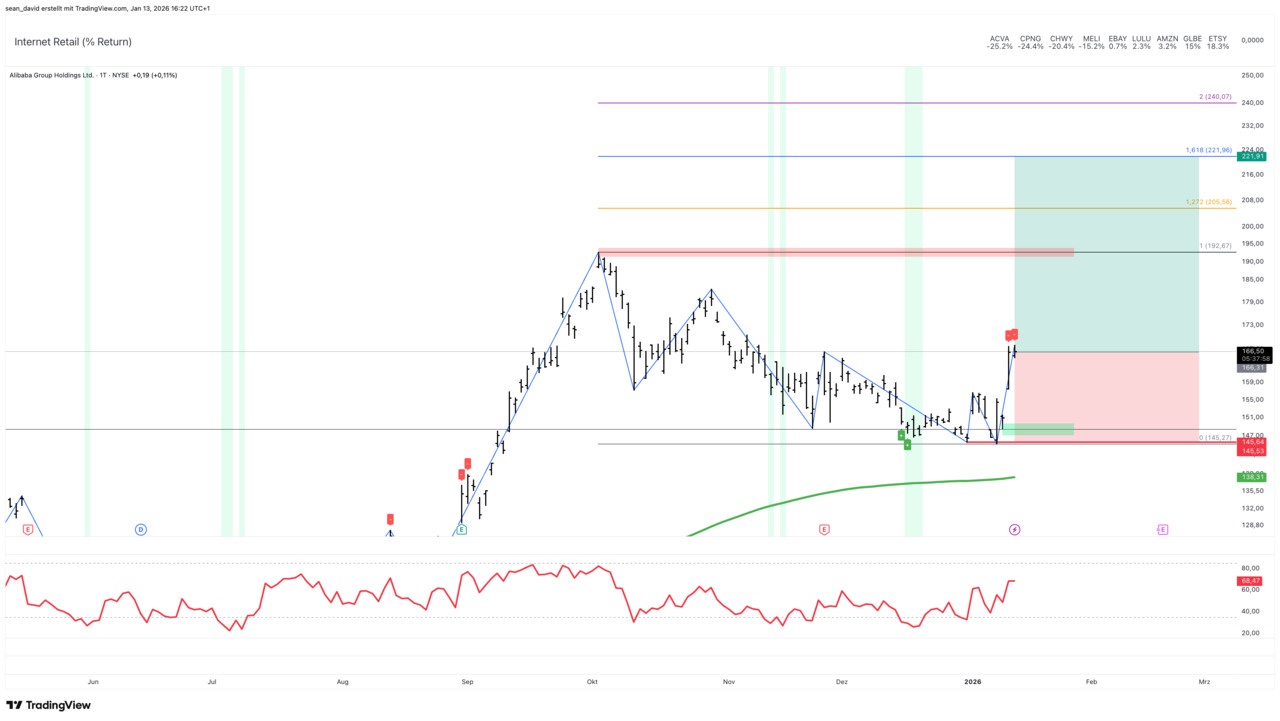Click the Okt label on the time axis

pyautogui.click(x=592, y=682)
